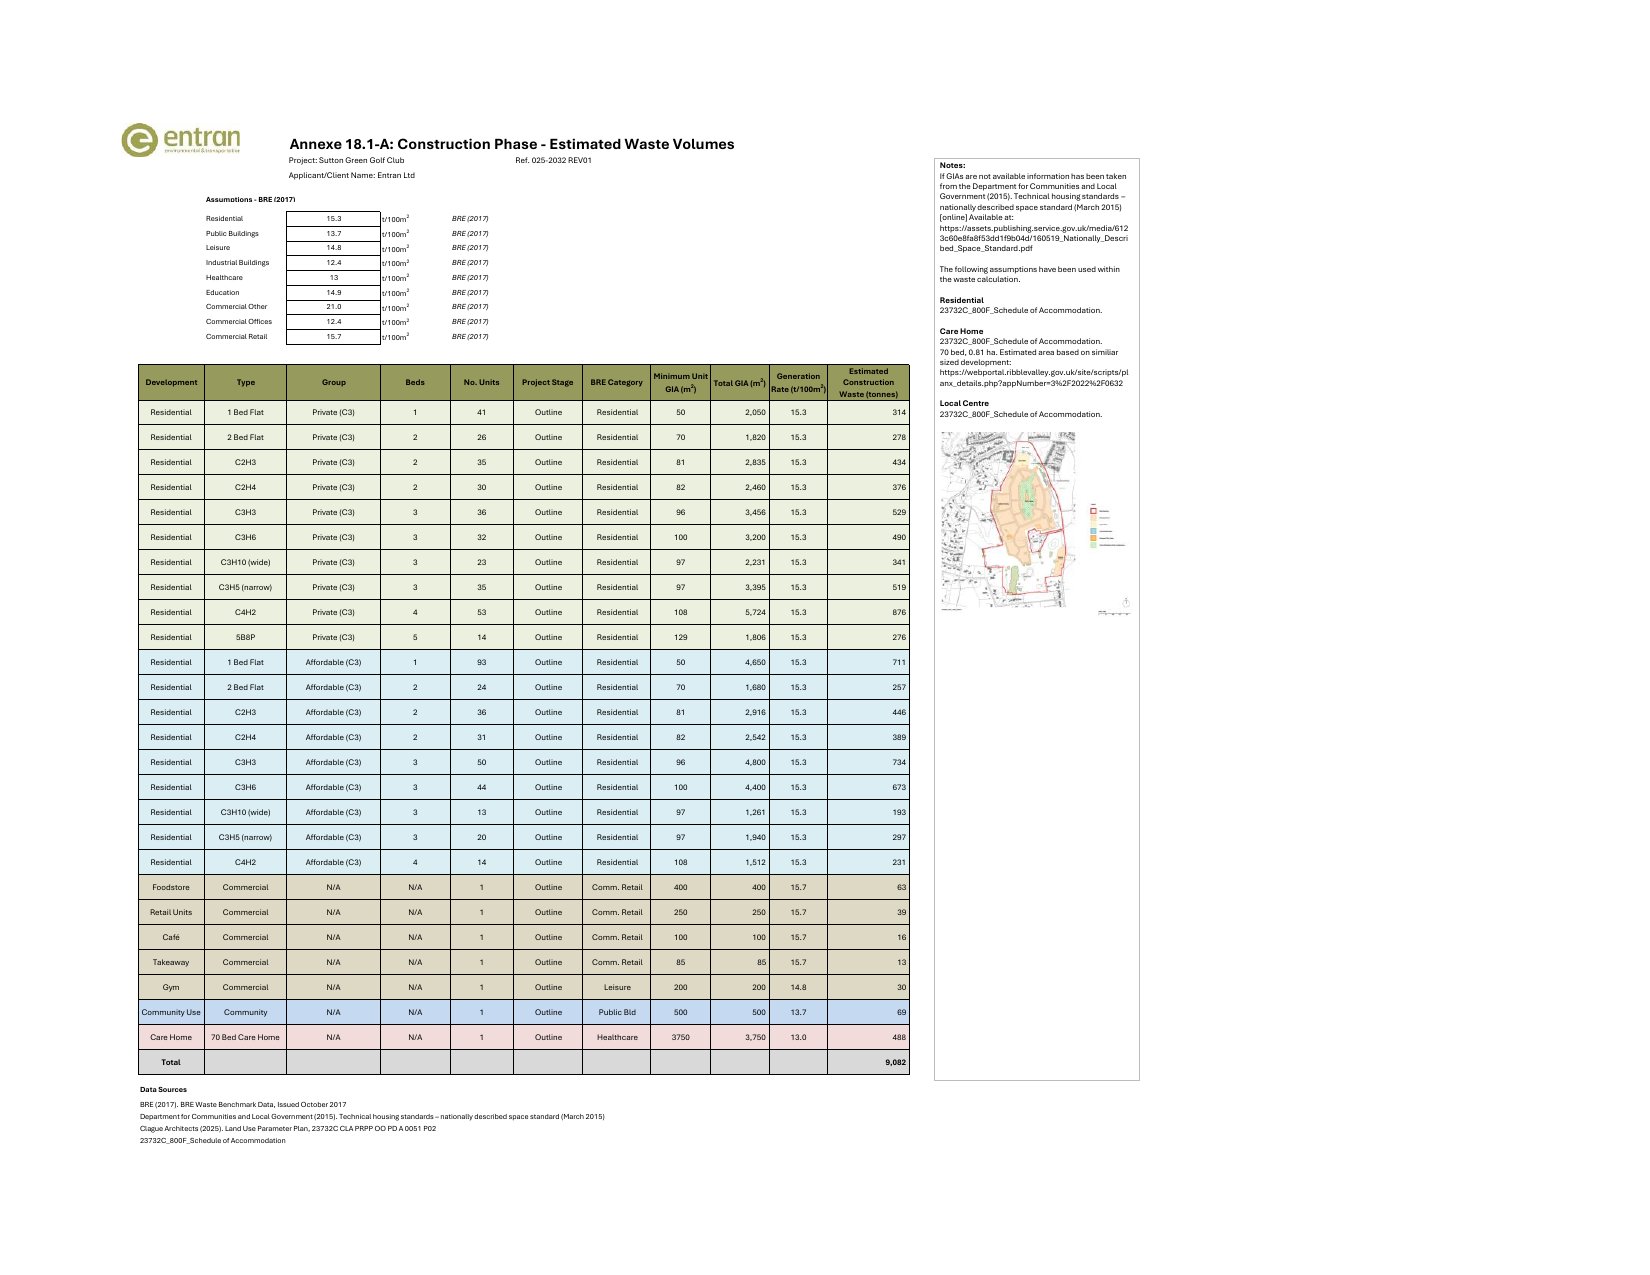Select the Foodstore development row label

coord(171,887)
